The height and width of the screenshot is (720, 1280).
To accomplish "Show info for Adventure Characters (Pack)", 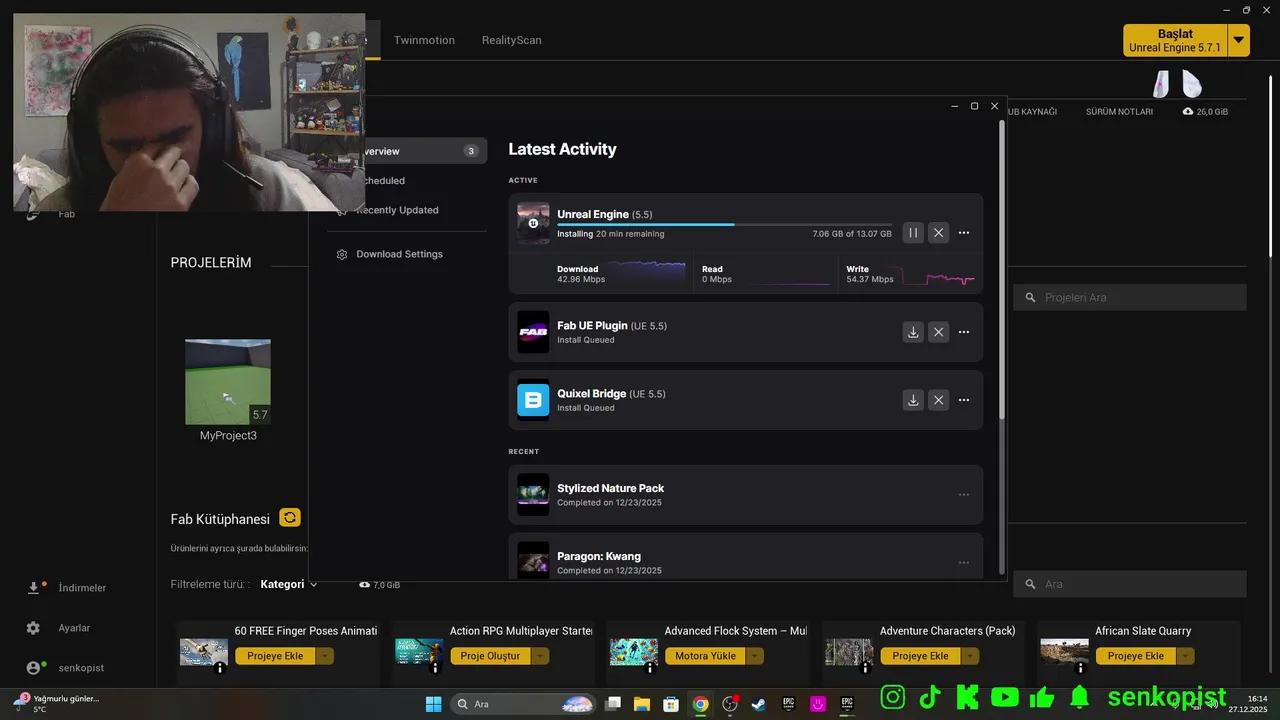I will click(865, 668).
